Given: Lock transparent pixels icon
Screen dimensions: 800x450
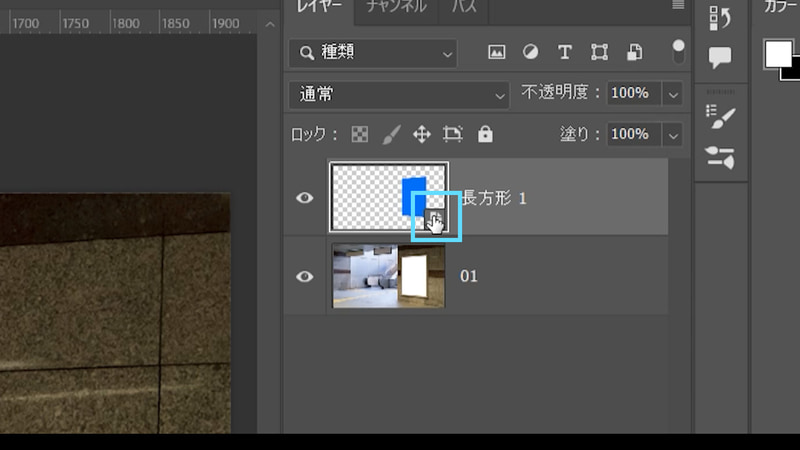Looking at the screenshot, I should pos(360,134).
